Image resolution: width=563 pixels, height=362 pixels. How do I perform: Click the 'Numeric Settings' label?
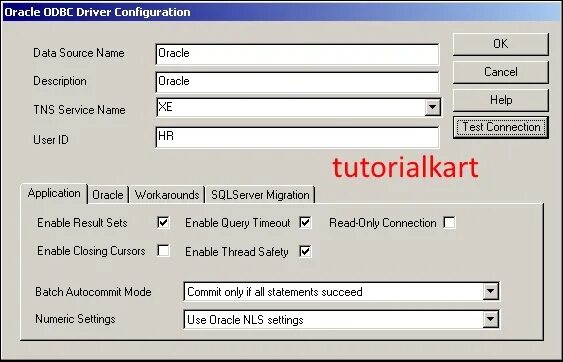(75, 319)
